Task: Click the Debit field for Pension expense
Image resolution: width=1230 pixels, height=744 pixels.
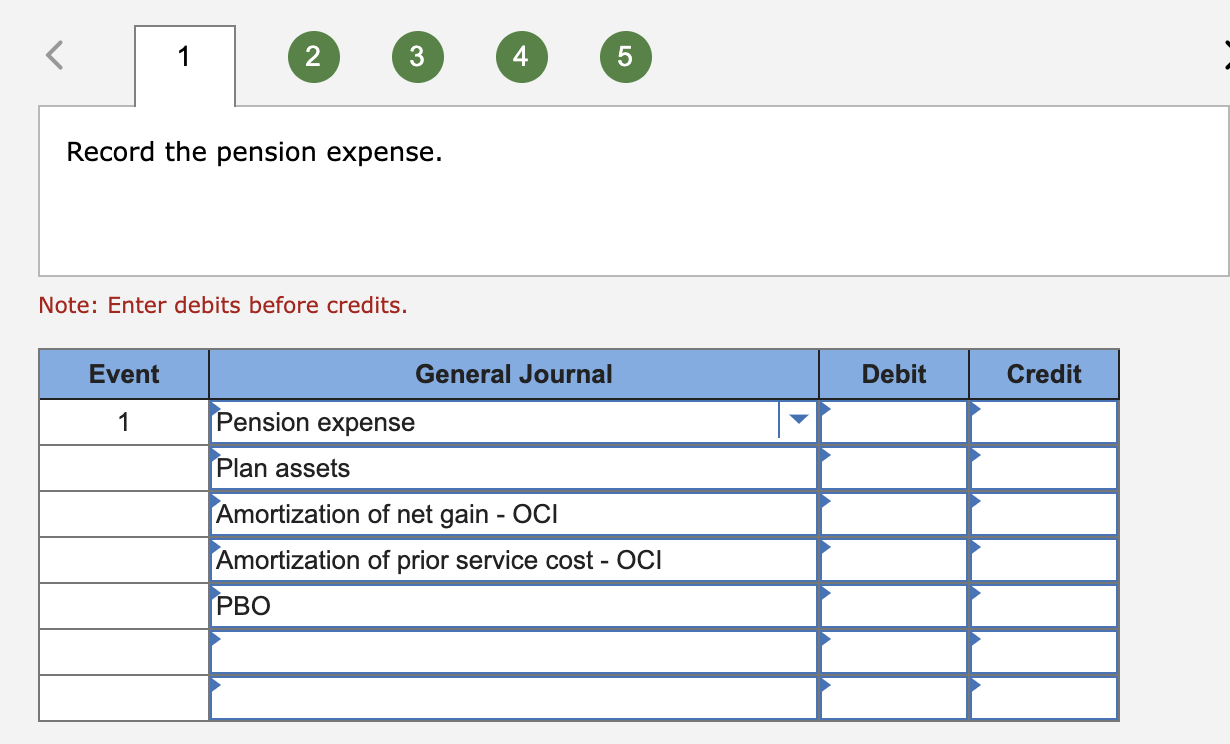Action: point(893,422)
